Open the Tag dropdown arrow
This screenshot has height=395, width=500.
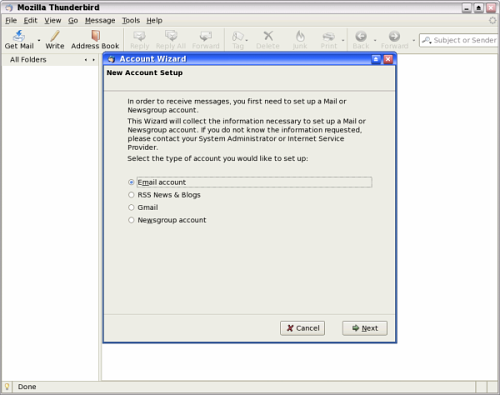click(247, 40)
